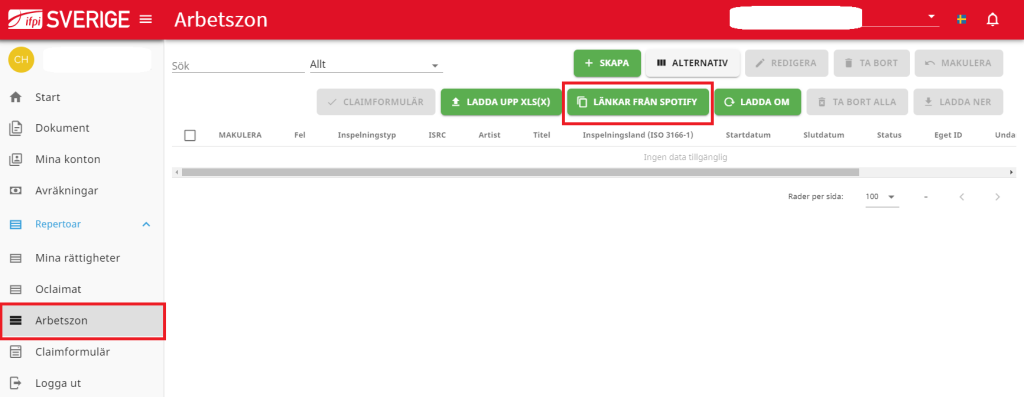
Task: Click the document icon next to Dokument
Action: [x=16, y=128]
